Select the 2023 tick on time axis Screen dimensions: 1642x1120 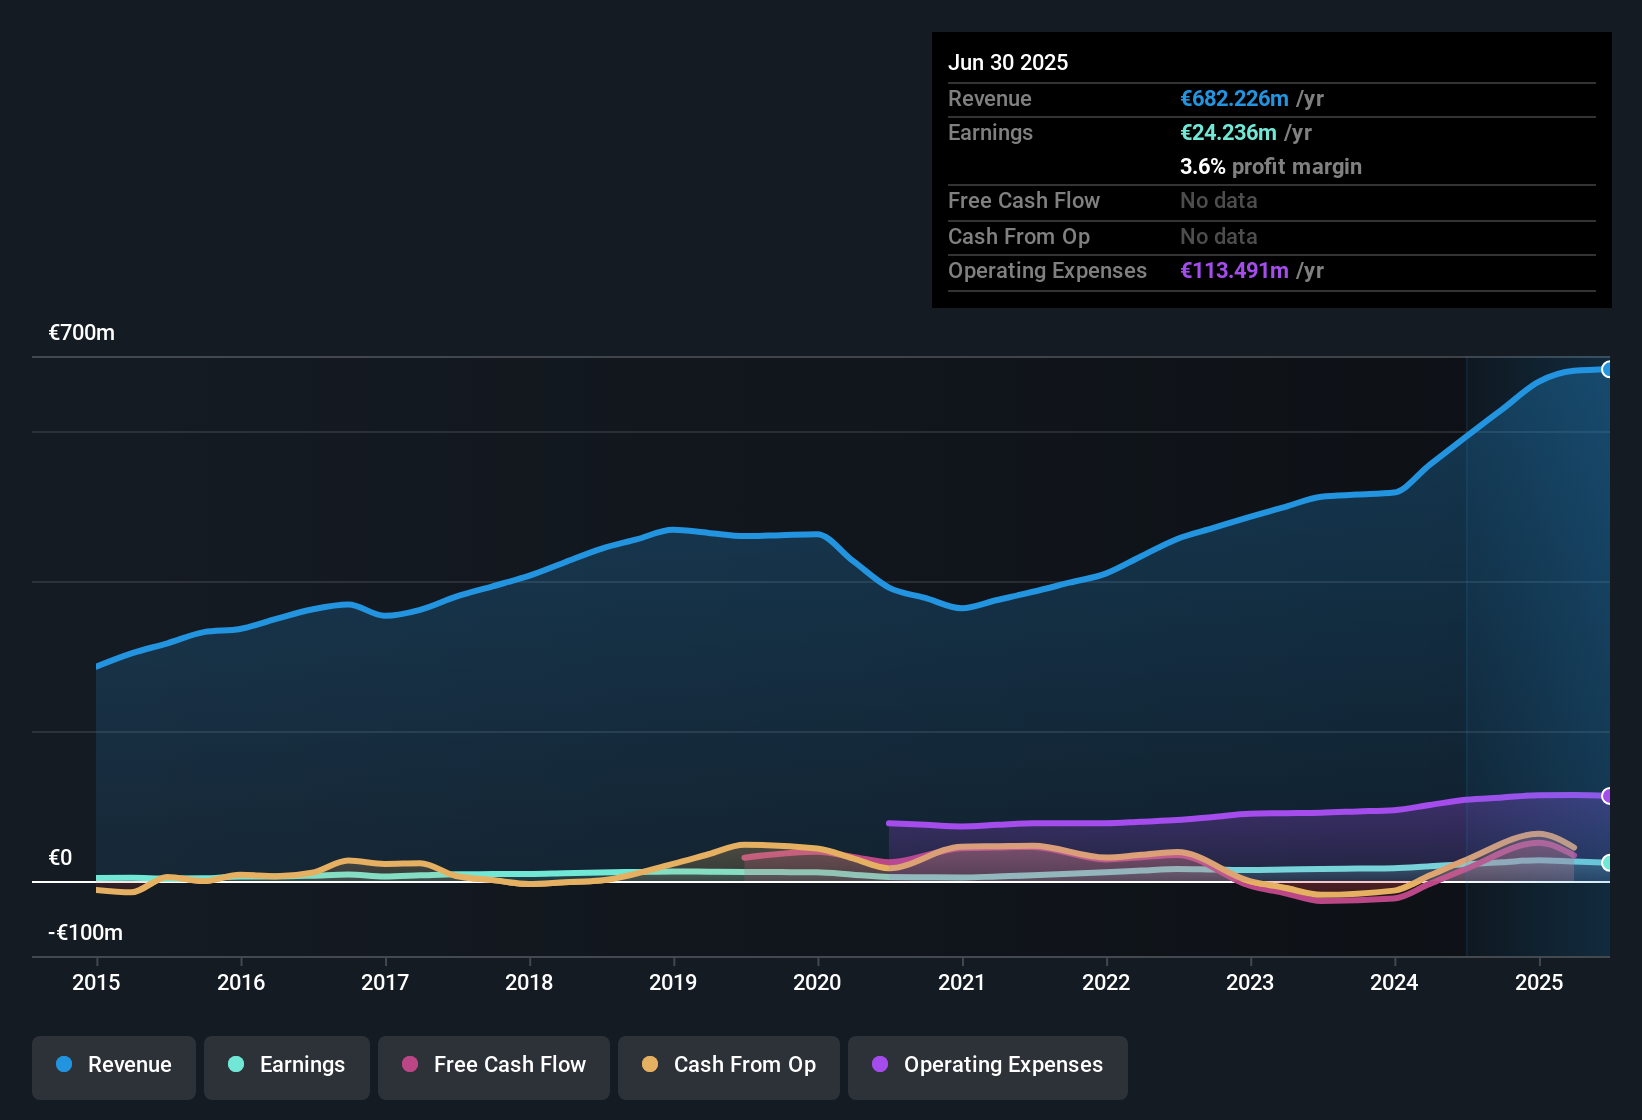(x=1250, y=982)
